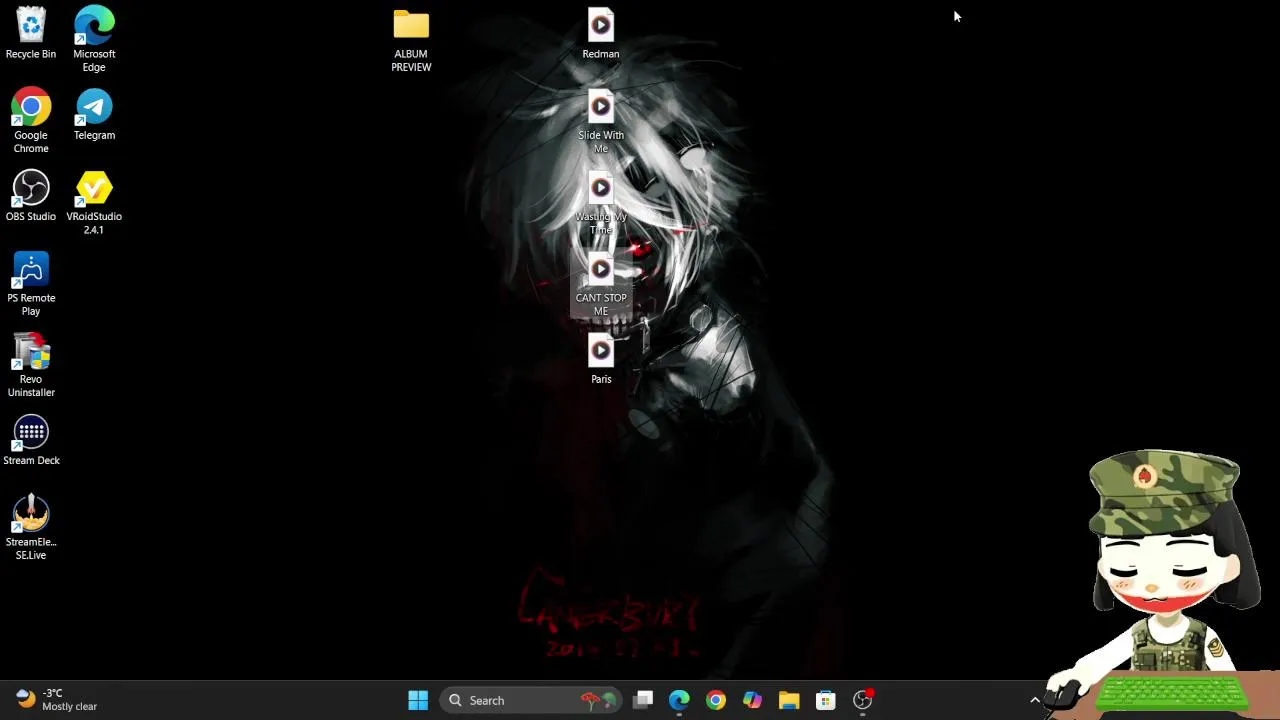Select the Wasting My Time media file
The width and height of the screenshot is (1280, 720).
tap(601, 203)
